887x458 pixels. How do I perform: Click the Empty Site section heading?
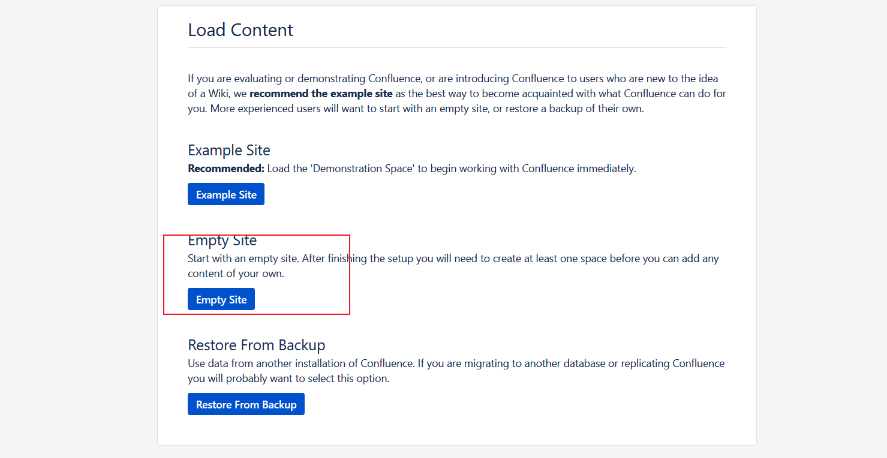pyautogui.click(x=222, y=240)
